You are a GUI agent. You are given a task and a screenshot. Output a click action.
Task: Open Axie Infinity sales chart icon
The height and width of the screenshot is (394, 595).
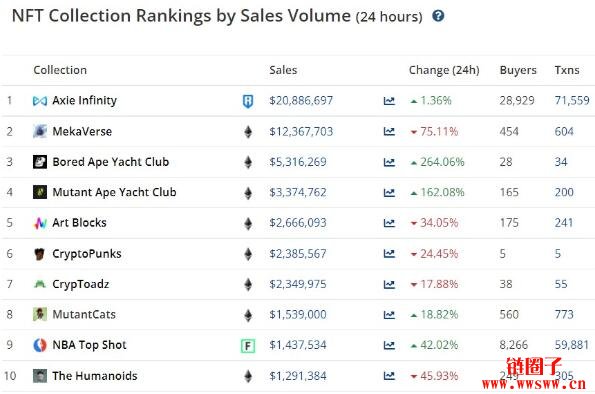pyautogui.click(x=389, y=101)
